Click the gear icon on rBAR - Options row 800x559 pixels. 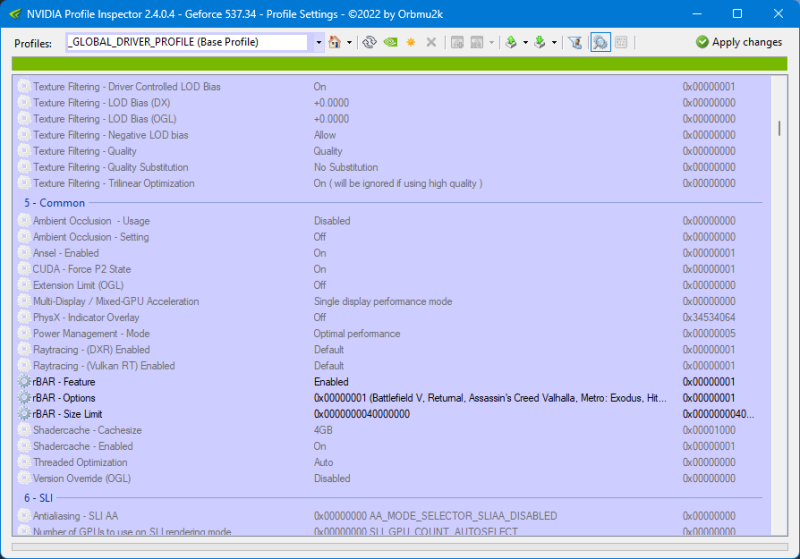(x=24, y=397)
